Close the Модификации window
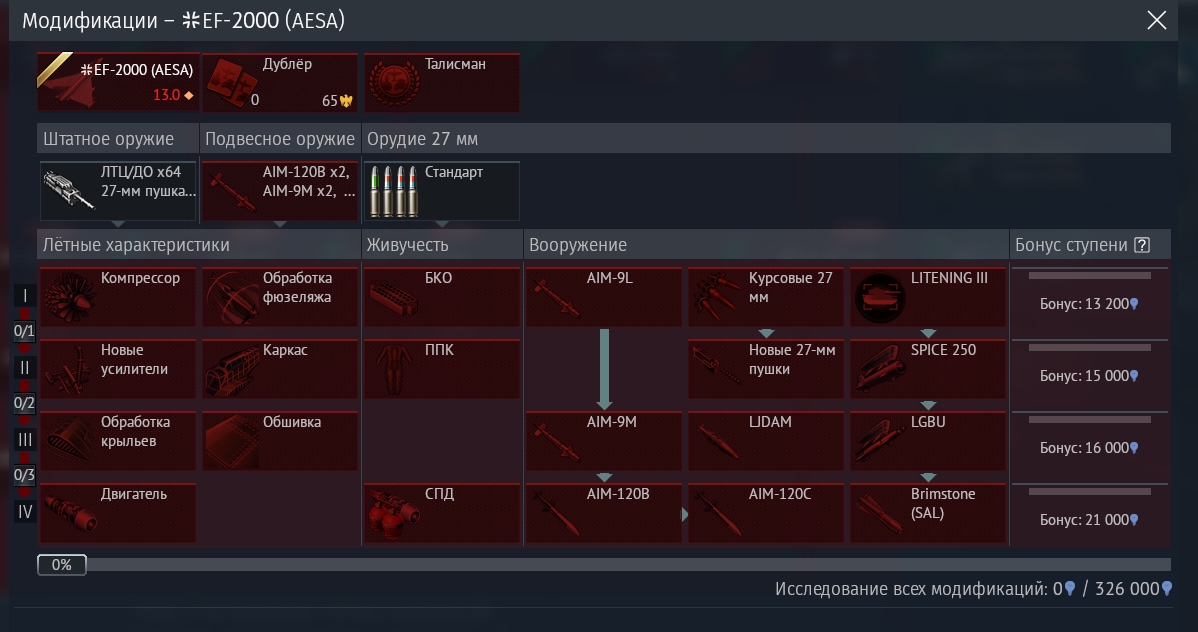 coord(1157,20)
